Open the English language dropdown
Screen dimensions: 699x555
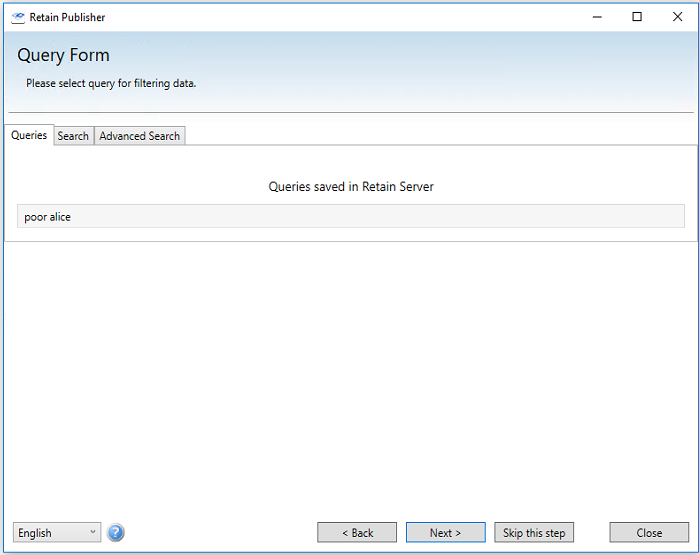click(57, 532)
